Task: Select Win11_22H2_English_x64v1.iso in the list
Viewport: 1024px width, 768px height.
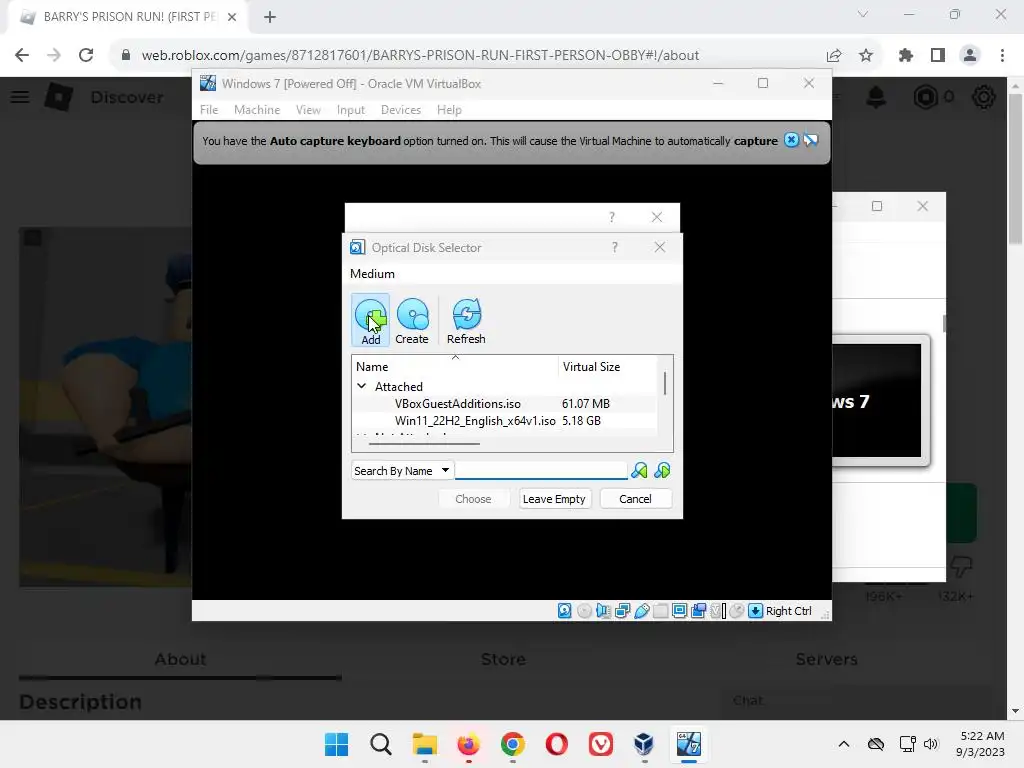Action: 475,421
